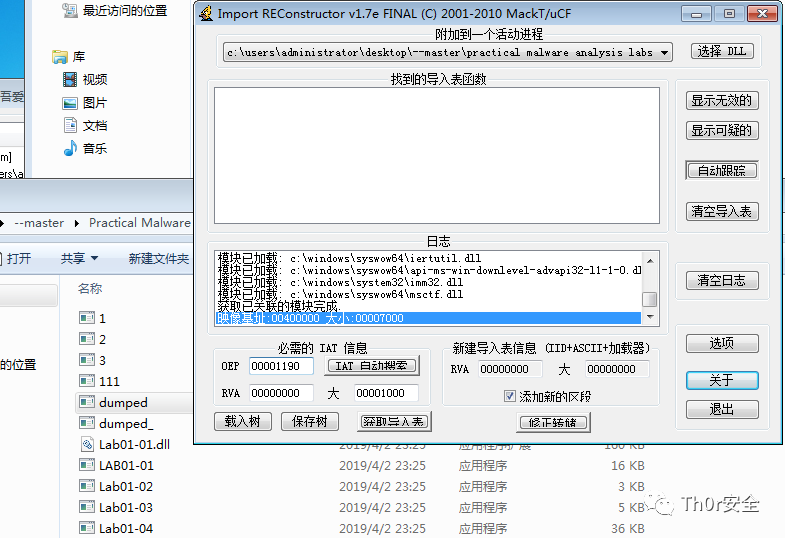Viewport: 785px width, 538px height.
Task: Click the Practical Malware breadcrumb segment
Action: click(x=140, y=223)
